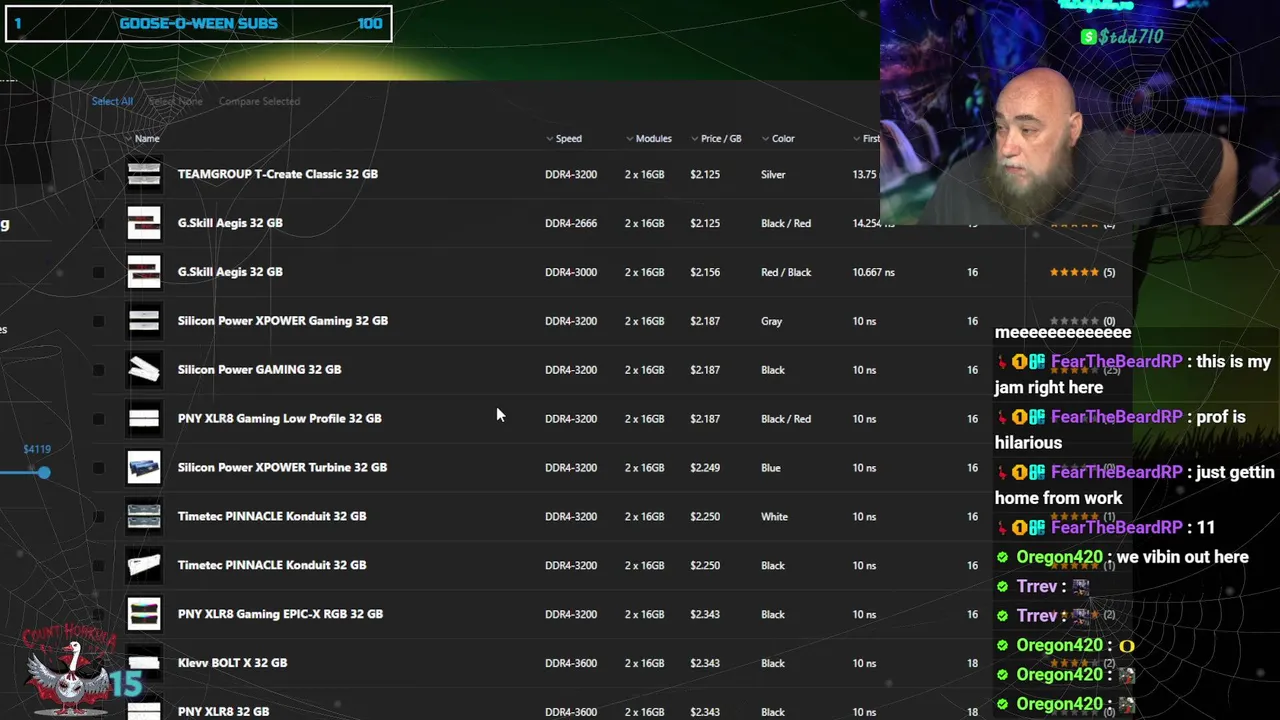The height and width of the screenshot is (720, 1280).
Task: Click the white Timetec PINNACLE Konduit image
Action: [144, 516]
